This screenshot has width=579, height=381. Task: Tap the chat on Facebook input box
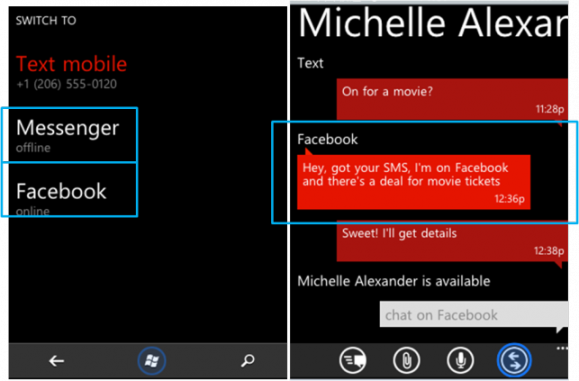(x=474, y=315)
